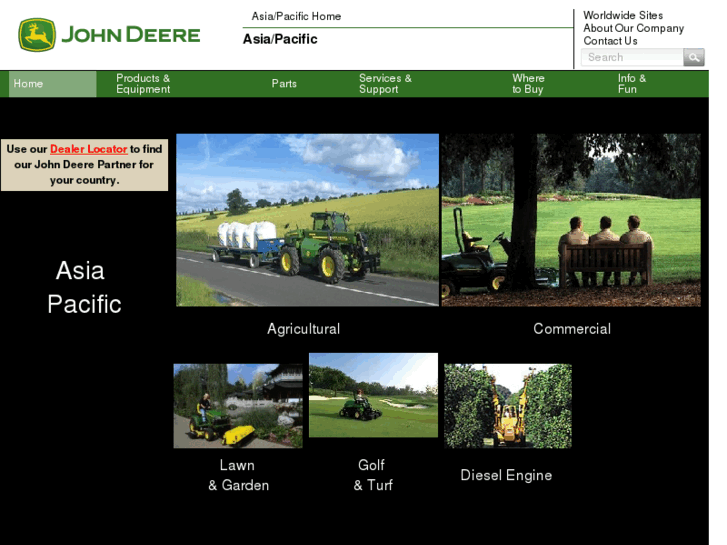
Task: Click into the Search input field
Action: click(x=632, y=58)
